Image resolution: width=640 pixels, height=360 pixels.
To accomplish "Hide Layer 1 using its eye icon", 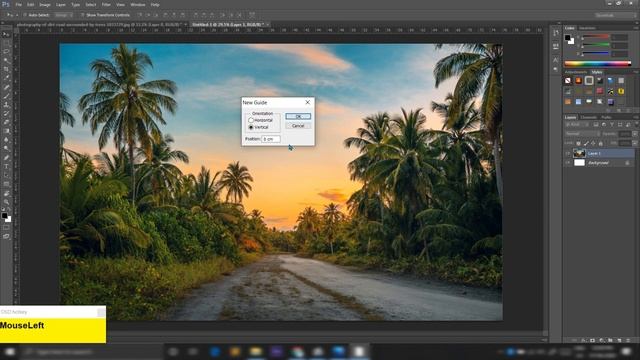I will (569, 153).
